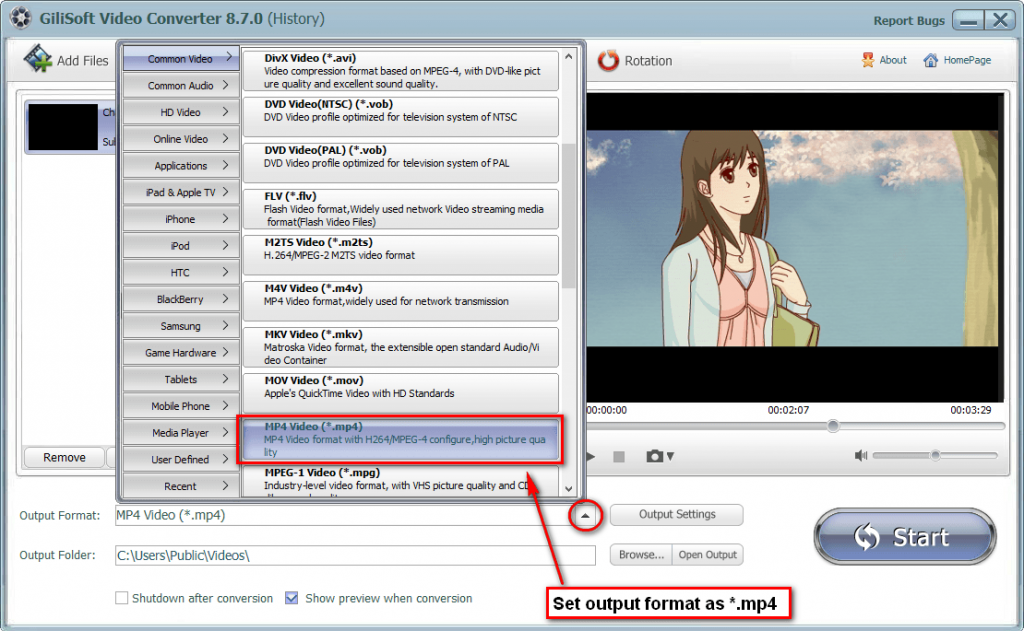
Task: Click the 00:02:07 current time label
Action: (788, 410)
